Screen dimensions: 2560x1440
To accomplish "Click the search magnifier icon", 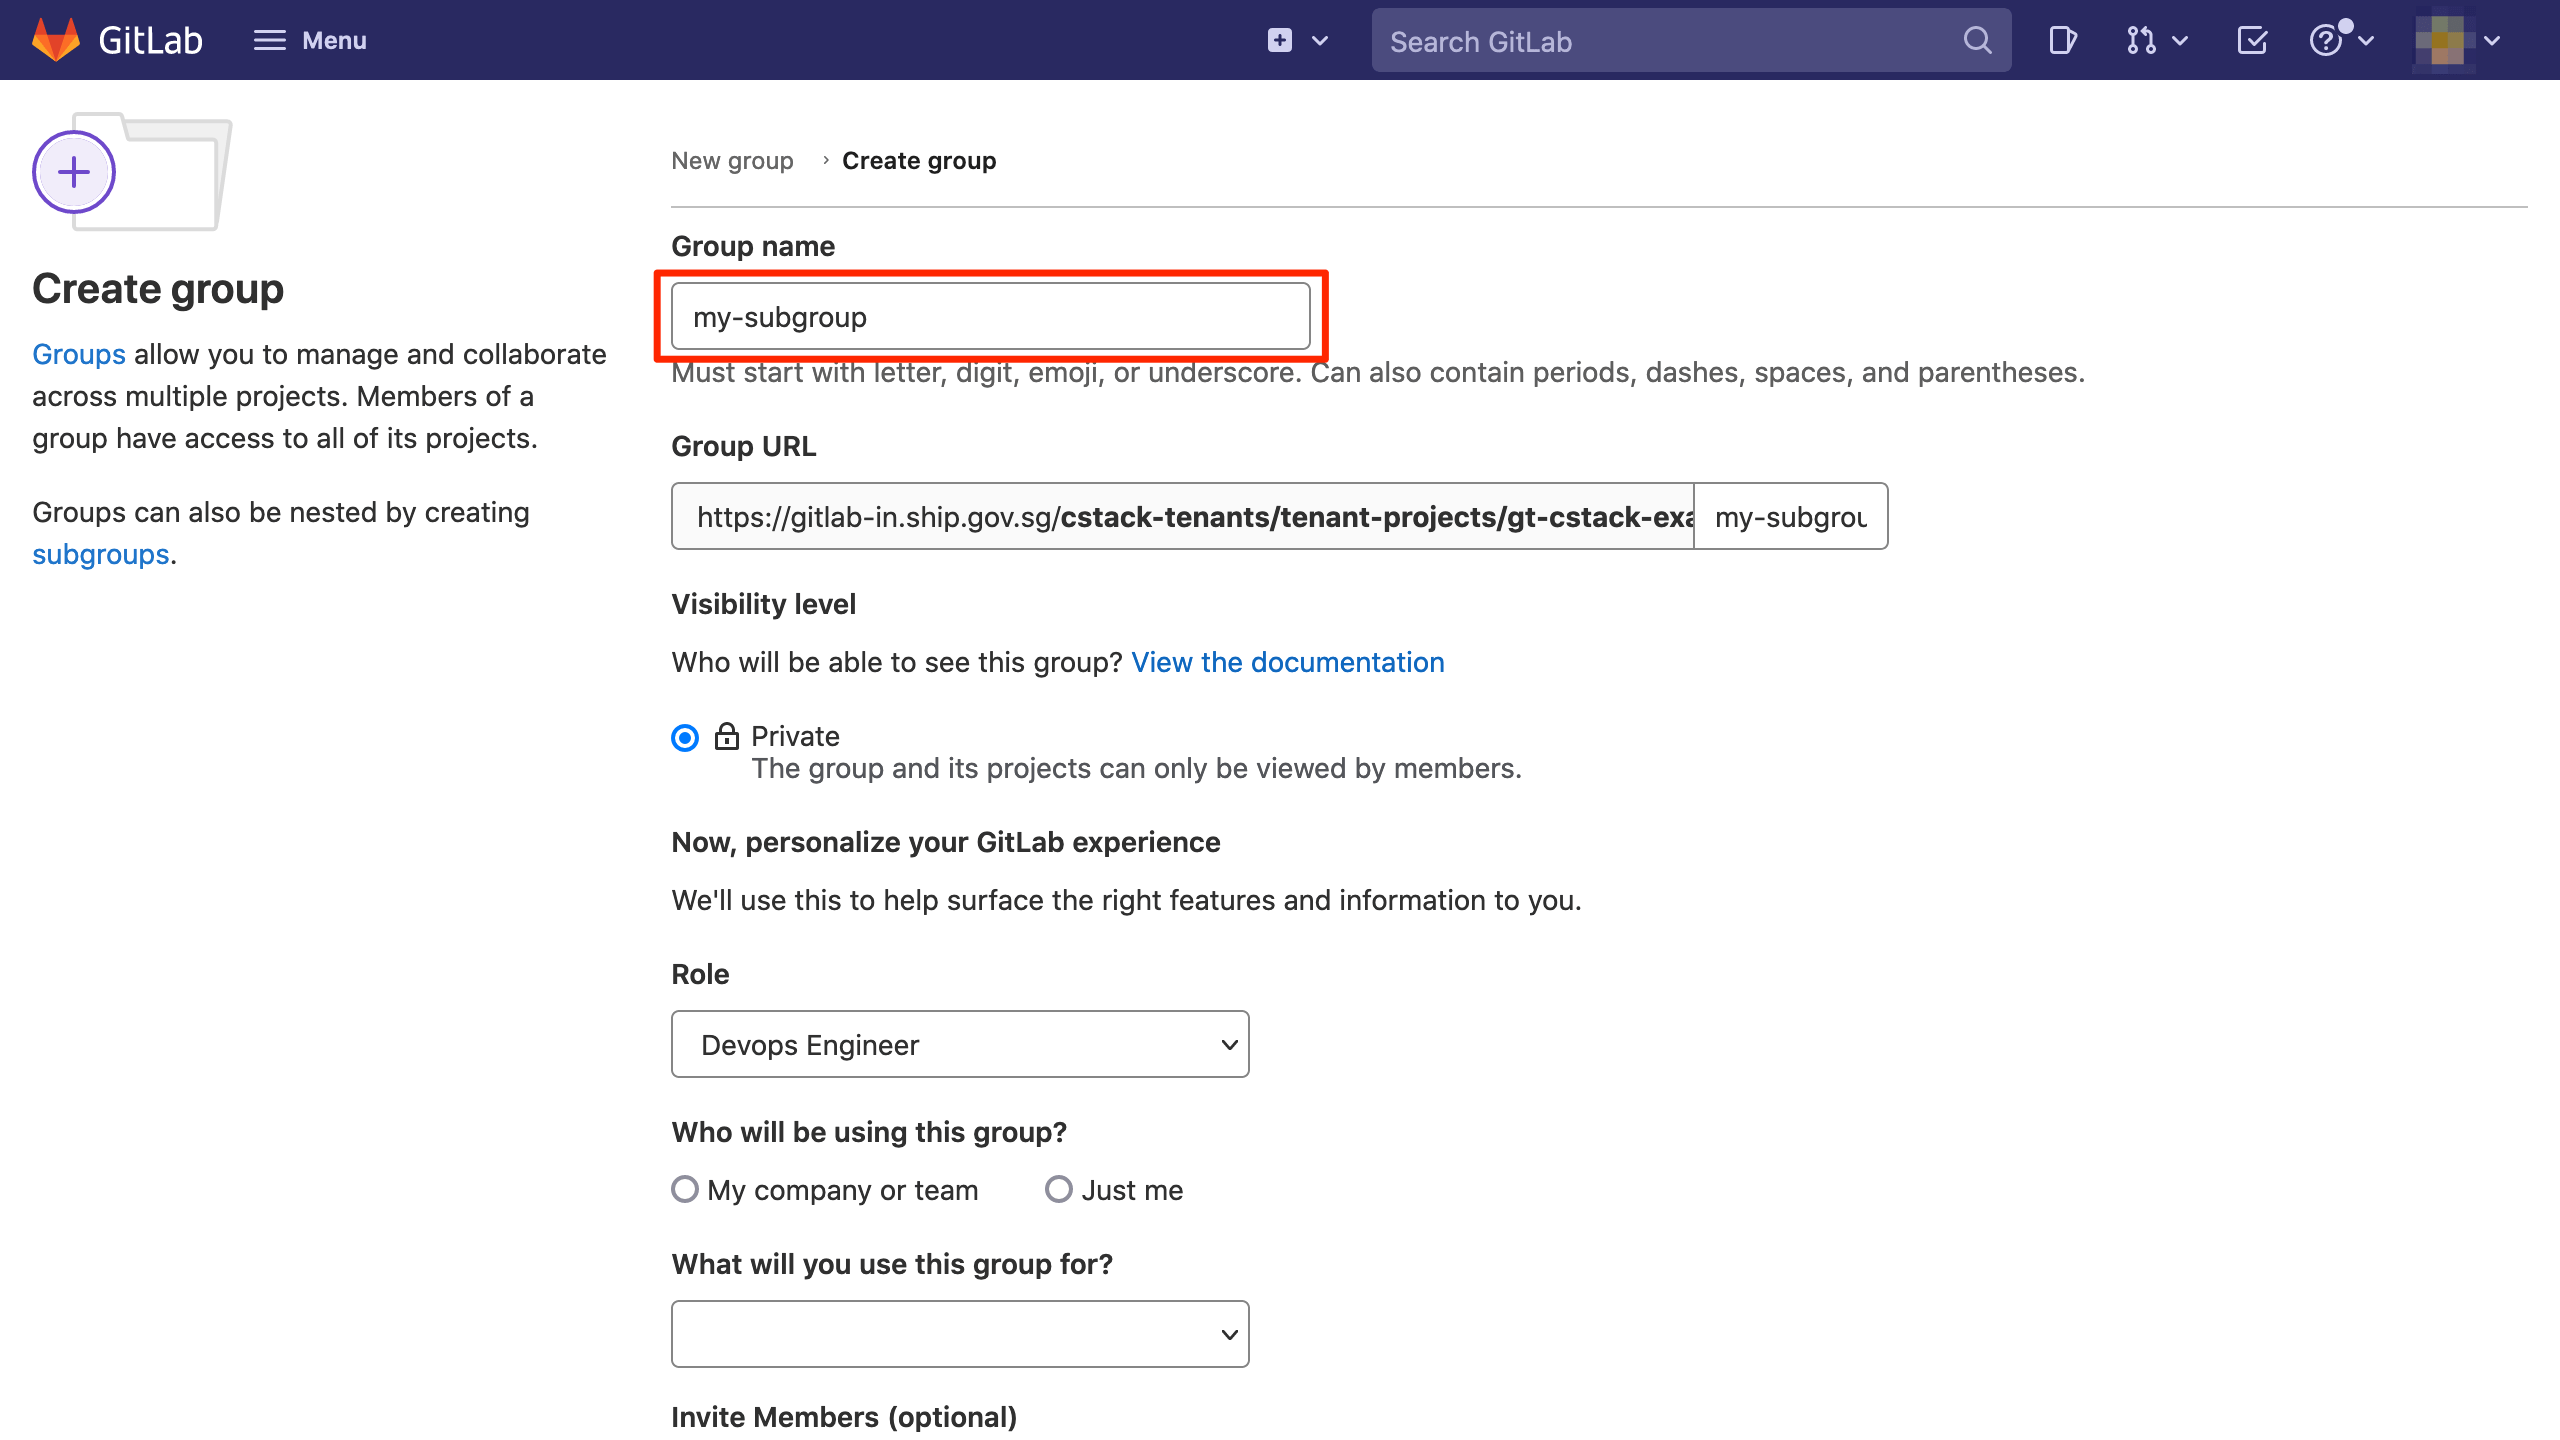I will (1975, 40).
